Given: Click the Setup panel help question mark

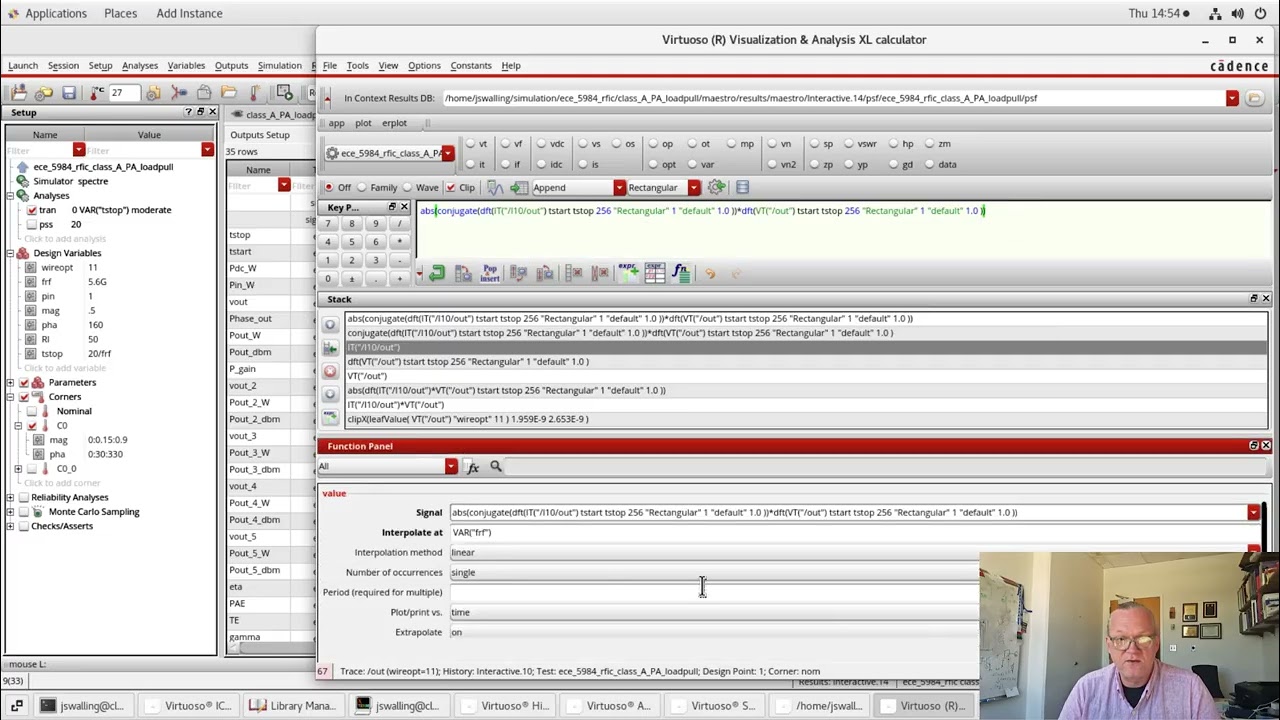Looking at the screenshot, I should click(188, 112).
